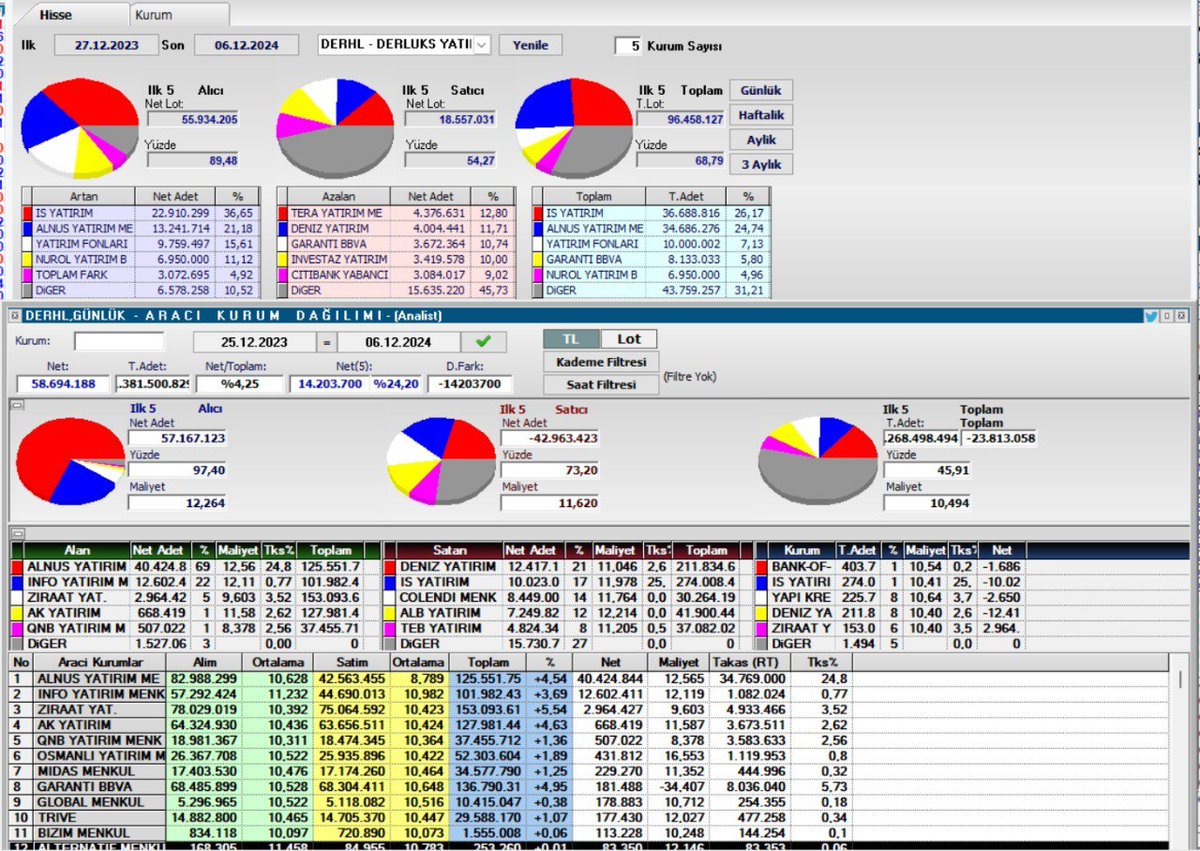Open the DERHL - DERLUKS stock dropdown
The width and height of the screenshot is (1200, 851).
pyautogui.click(x=482, y=45)
